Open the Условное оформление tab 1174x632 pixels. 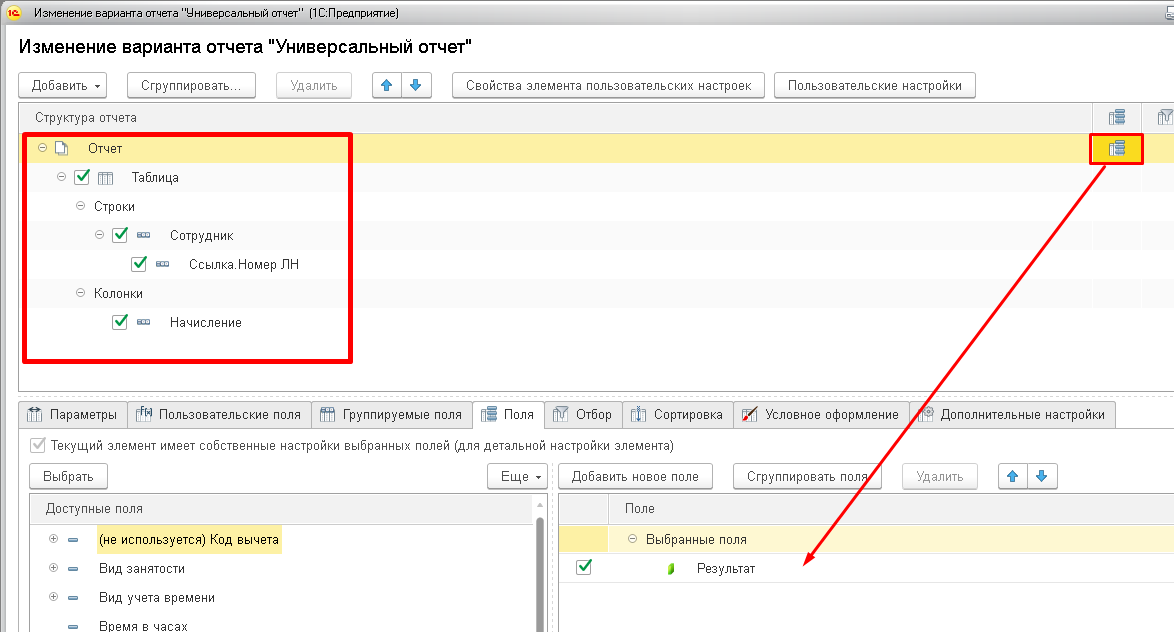pyautogui.click(x=821, y=415)
